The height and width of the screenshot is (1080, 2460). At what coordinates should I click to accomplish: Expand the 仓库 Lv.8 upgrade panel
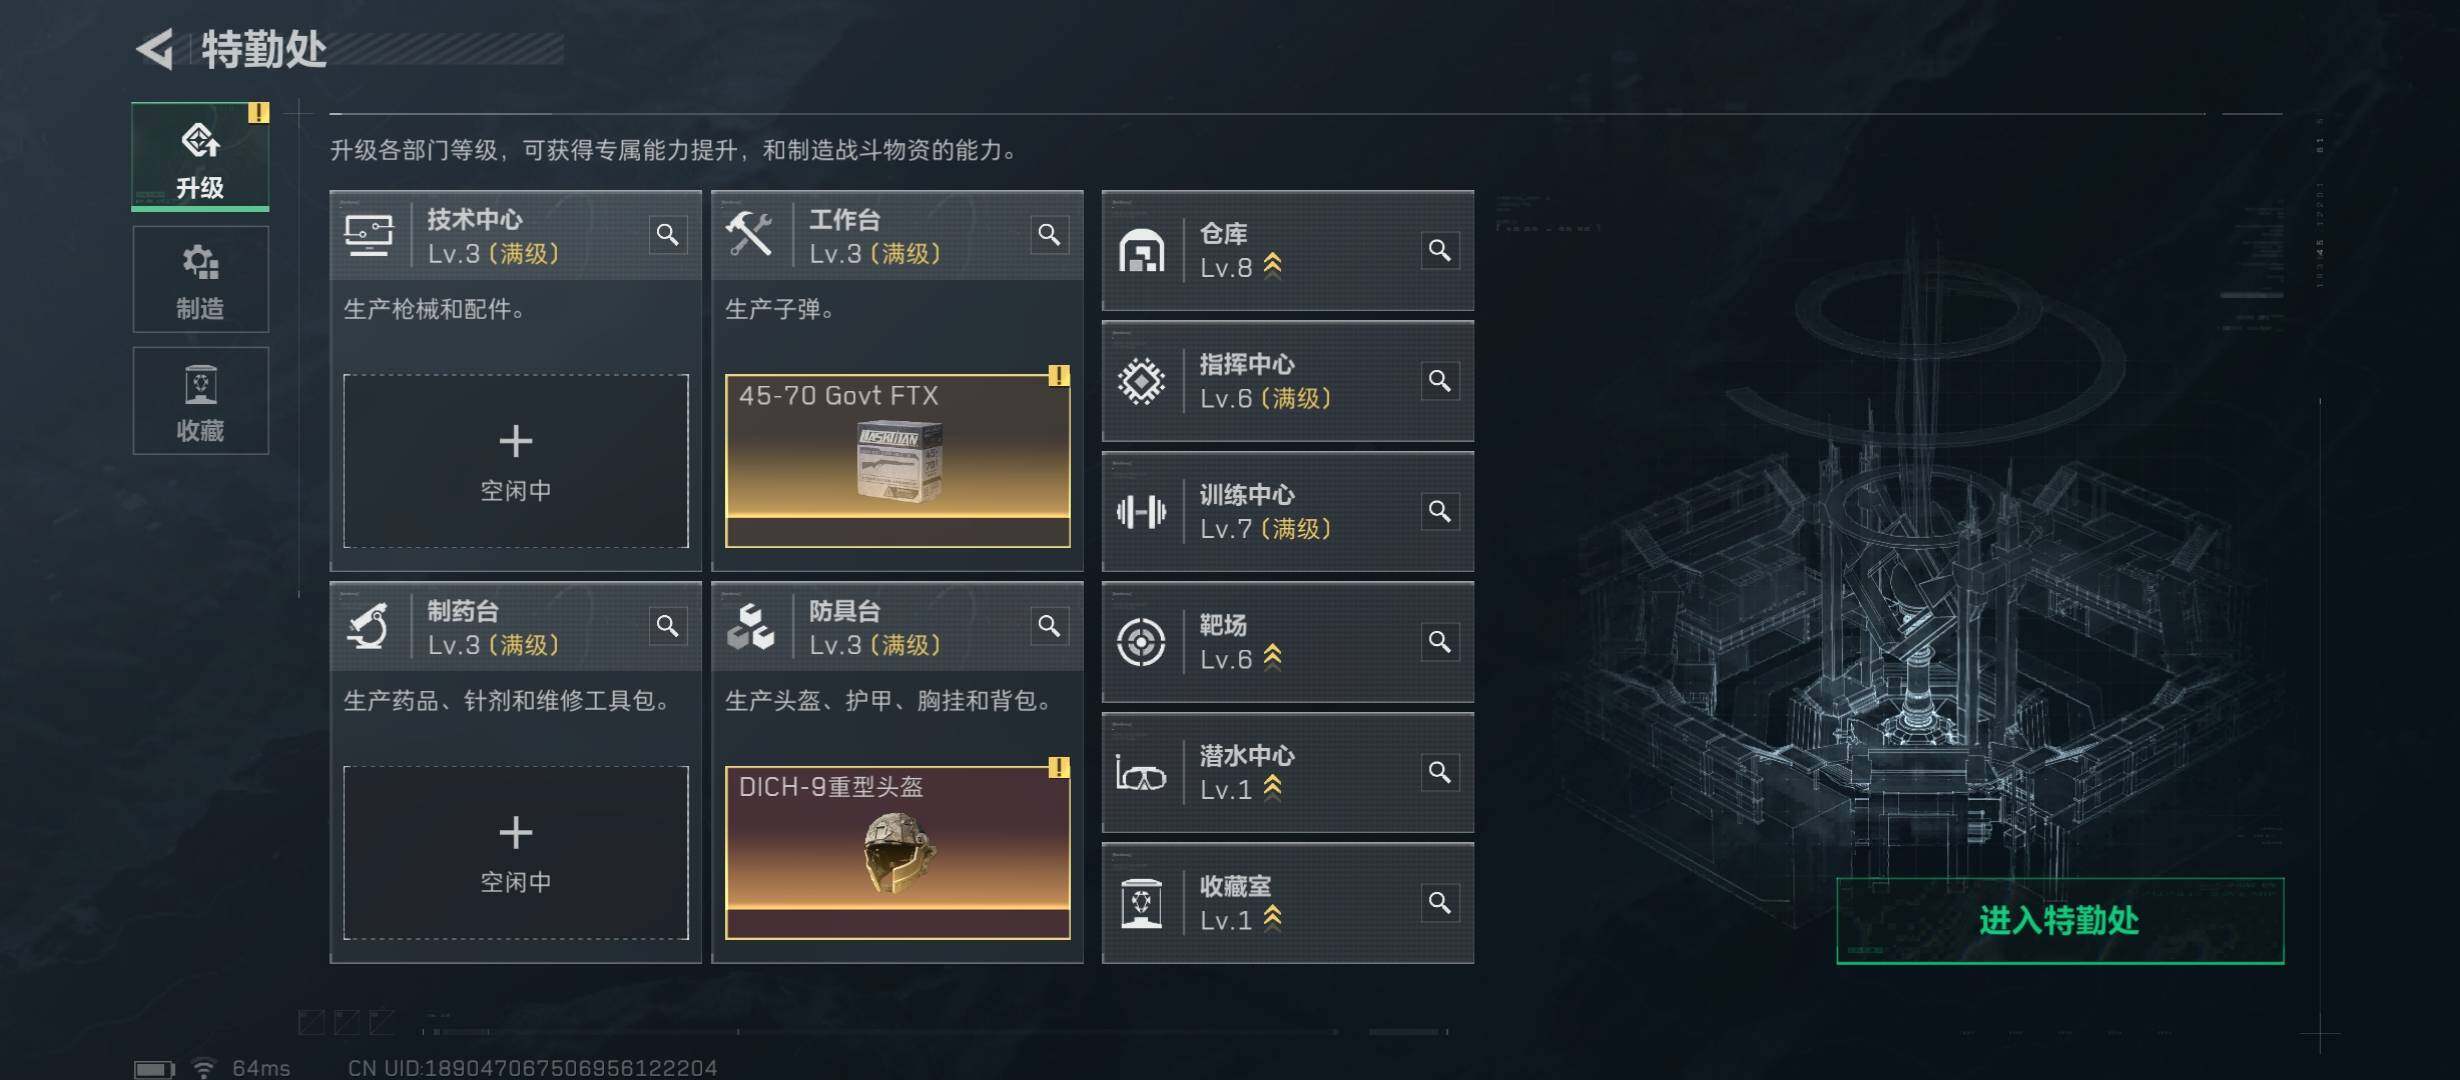pos(1288,250)
